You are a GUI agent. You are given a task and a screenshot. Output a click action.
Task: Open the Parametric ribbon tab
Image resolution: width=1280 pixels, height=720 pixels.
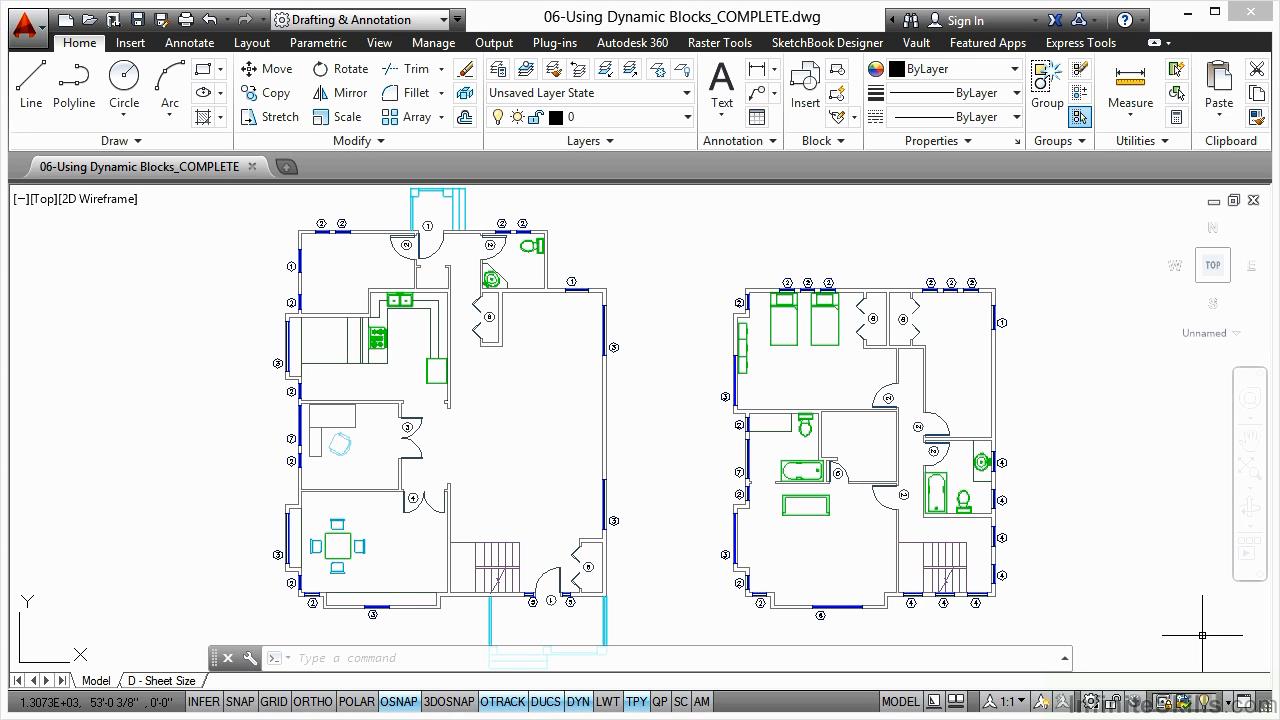318,43
